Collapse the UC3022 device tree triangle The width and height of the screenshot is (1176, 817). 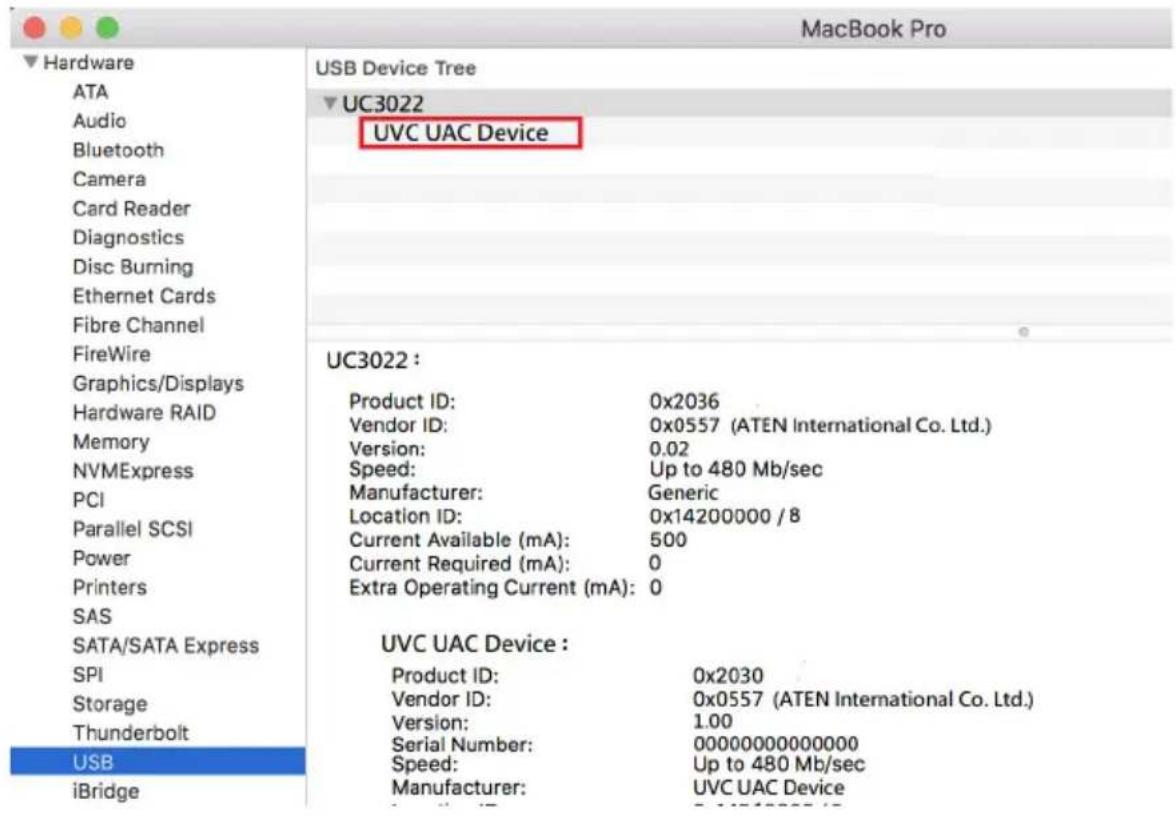point(329,103)
